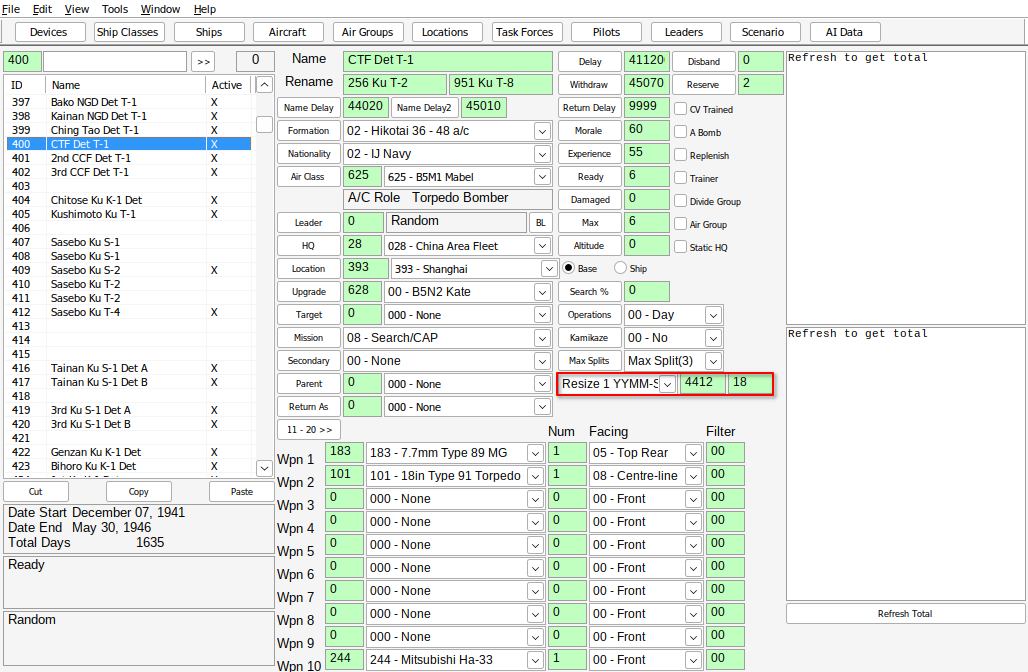Screen dimensions: 1028x672
Task: Open the File menu
Action: coord(10,9)
